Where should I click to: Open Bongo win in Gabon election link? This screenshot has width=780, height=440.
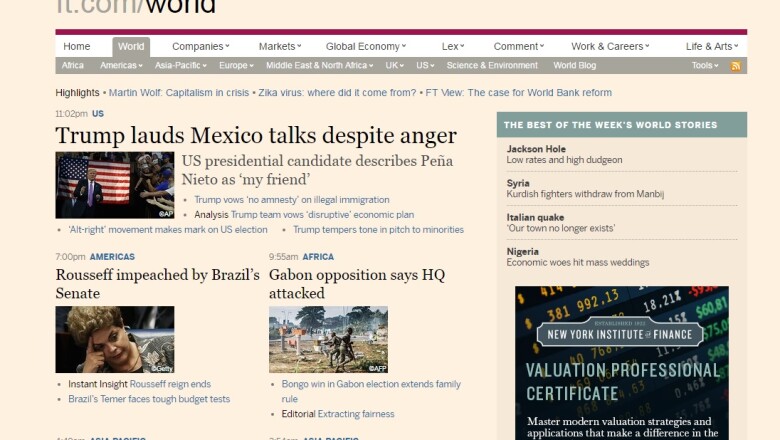[x=371, y=391]
